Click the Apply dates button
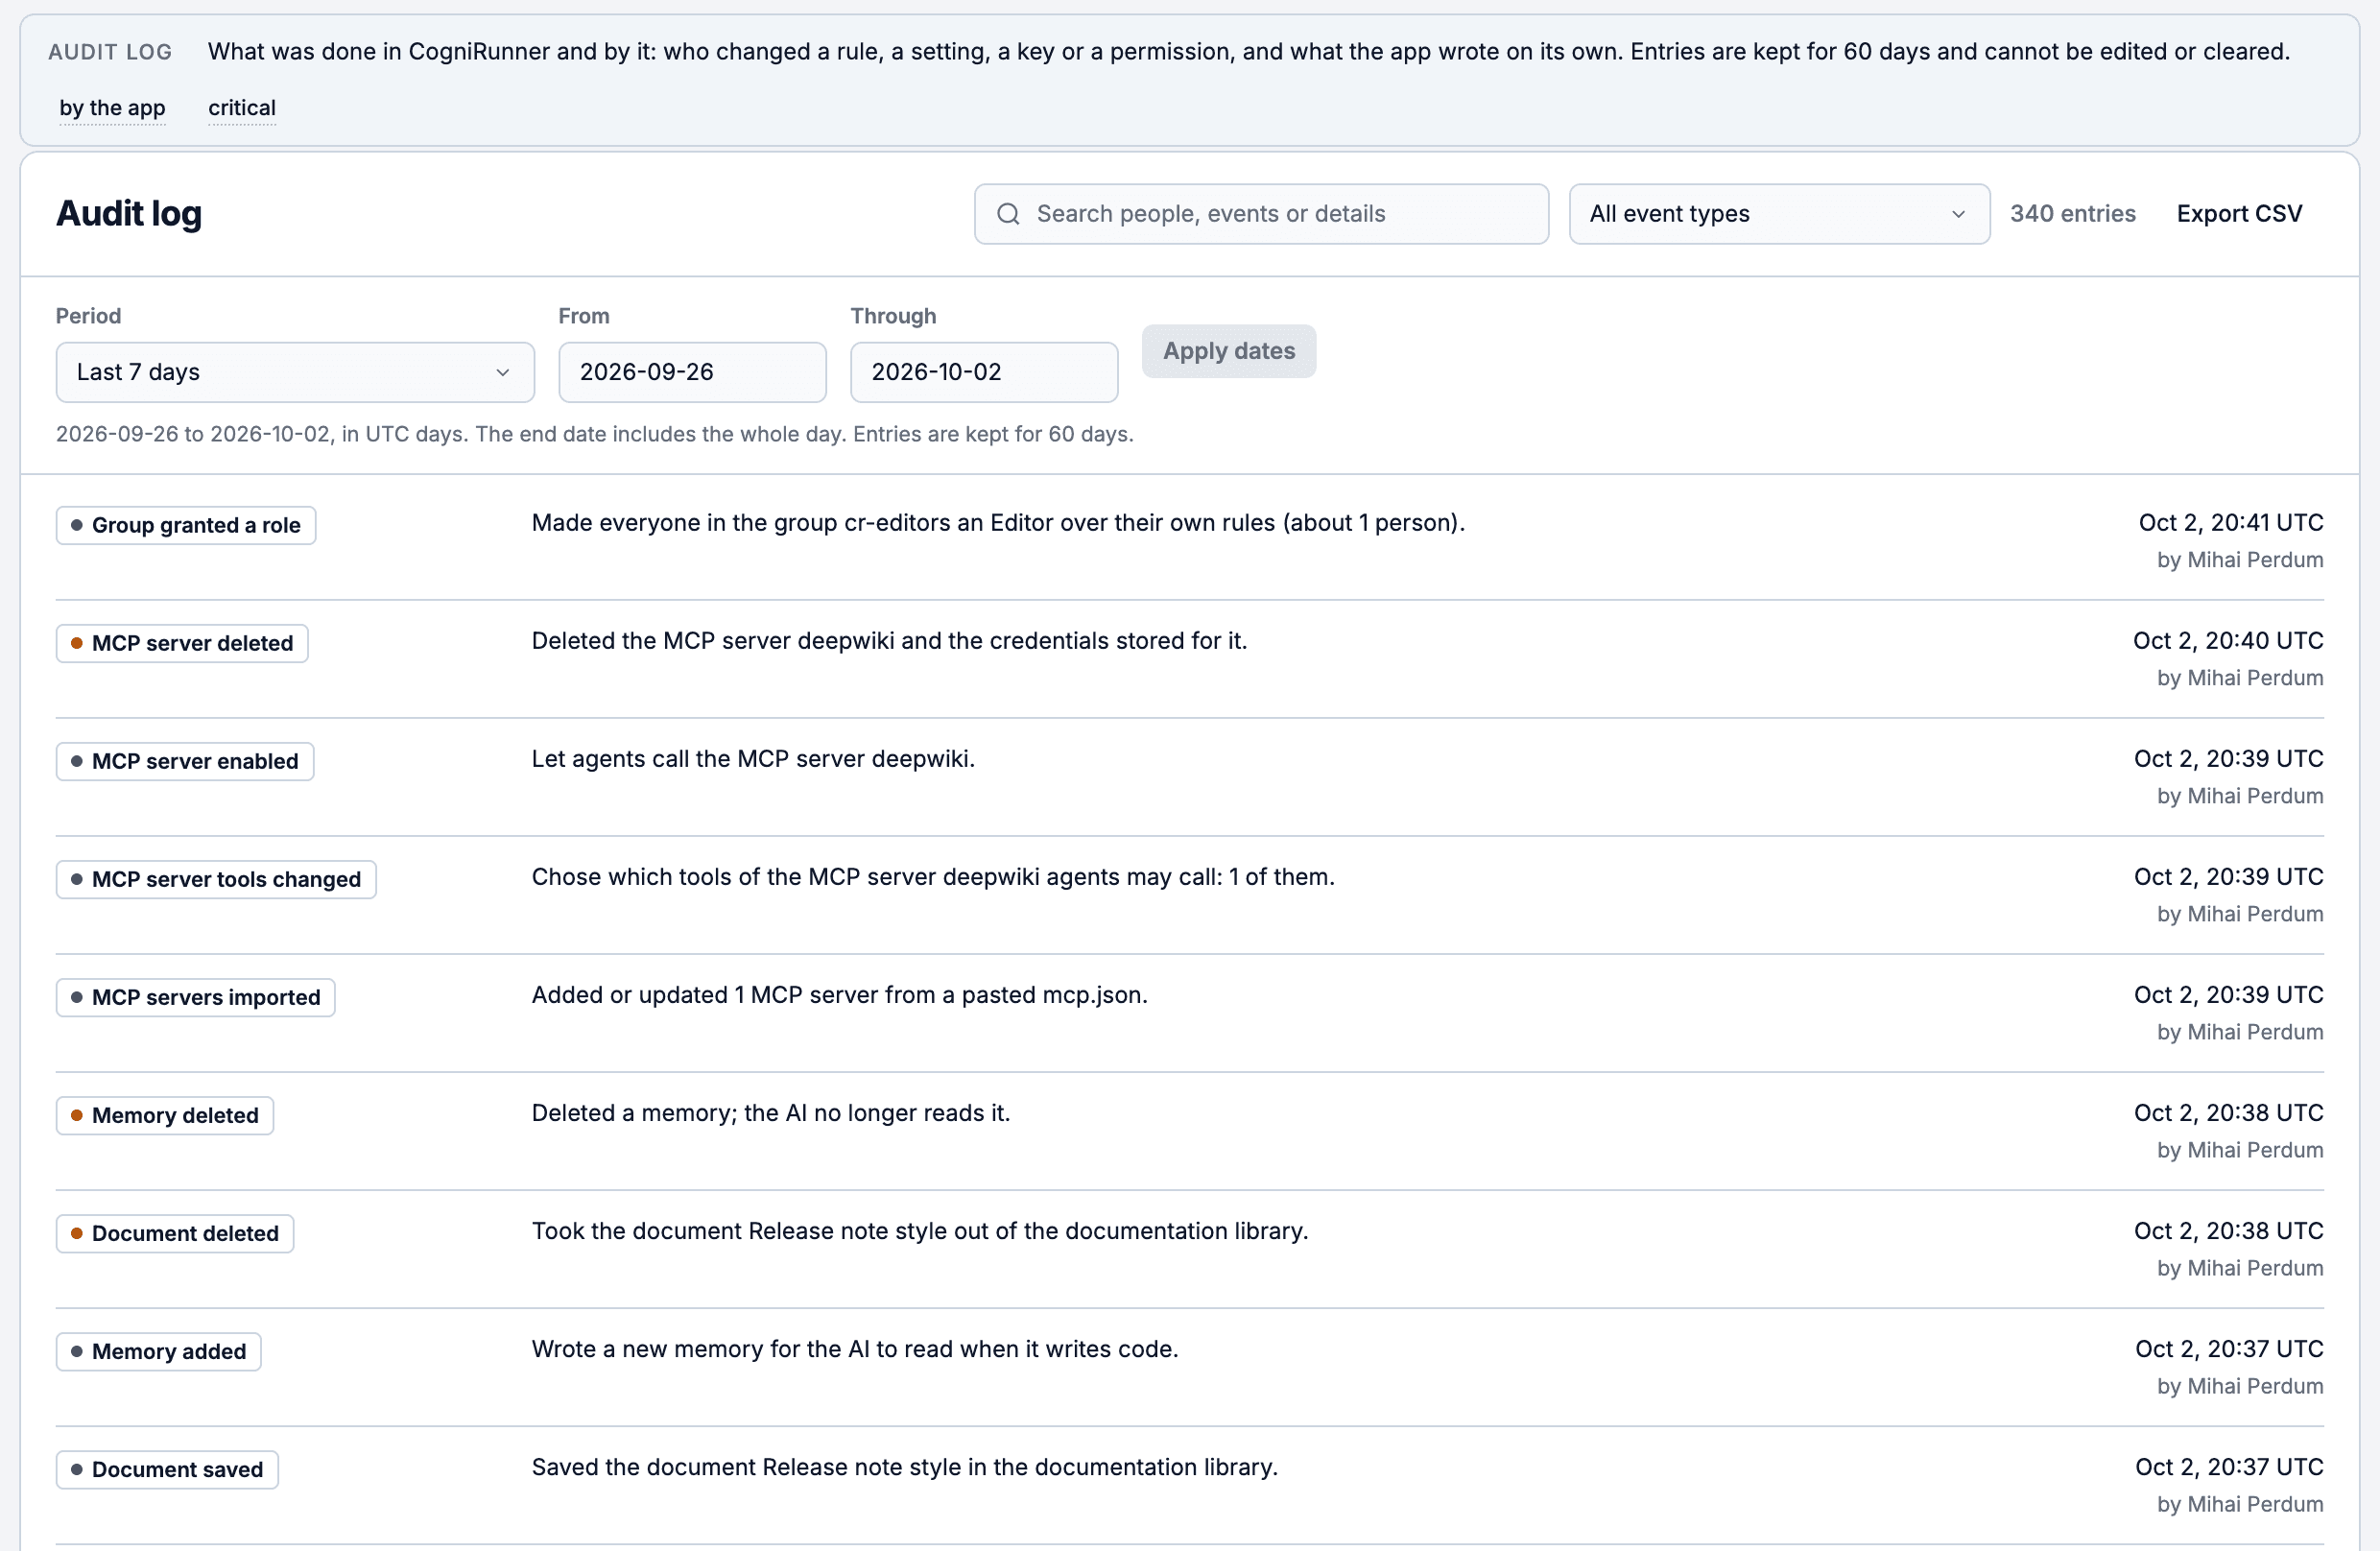 (1229, 351)
